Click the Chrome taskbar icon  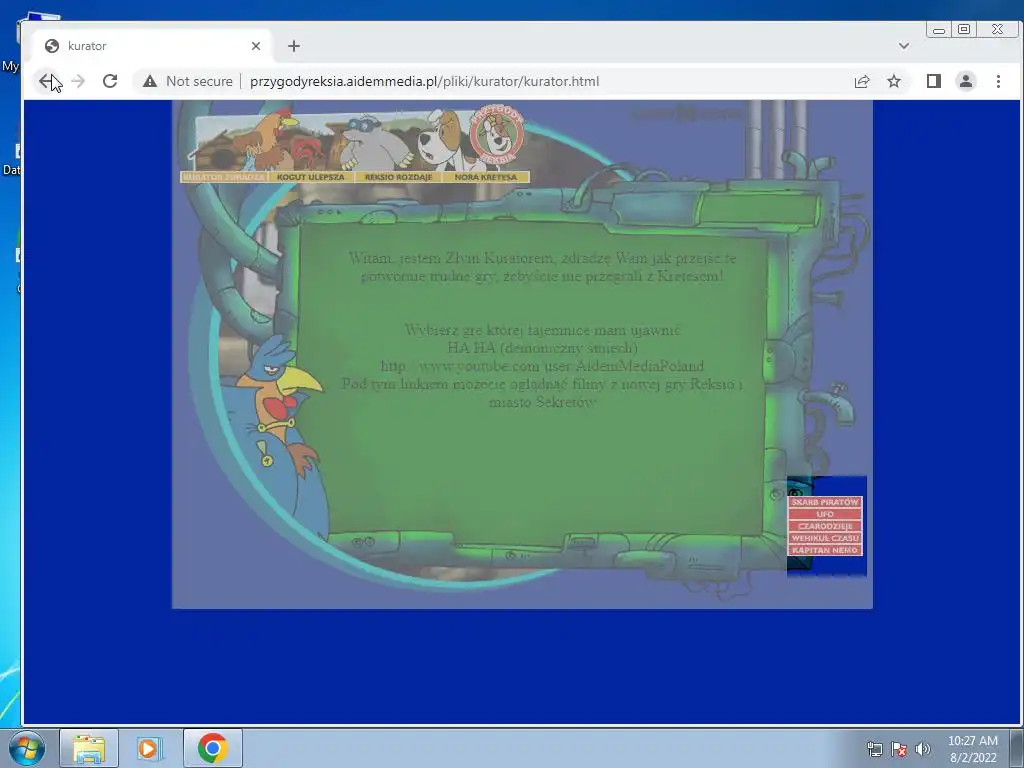tap(213, 748)
